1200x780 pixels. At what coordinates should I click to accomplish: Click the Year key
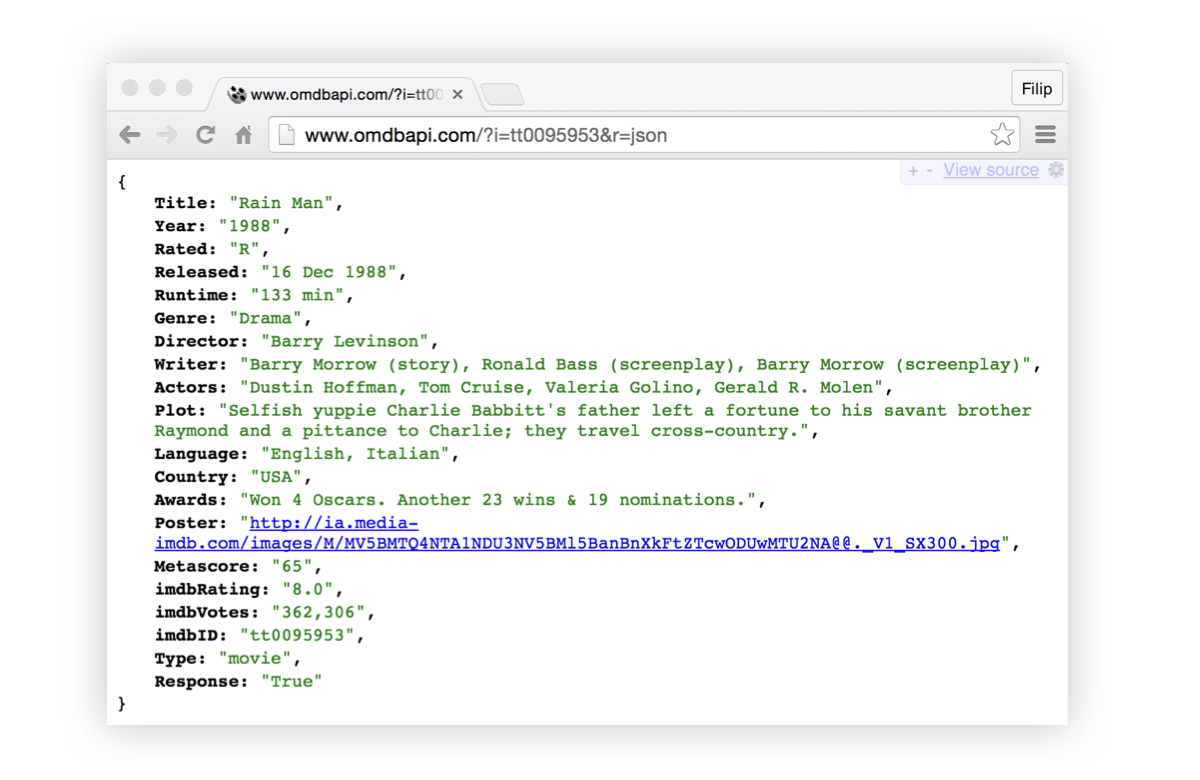click(181, 226)
